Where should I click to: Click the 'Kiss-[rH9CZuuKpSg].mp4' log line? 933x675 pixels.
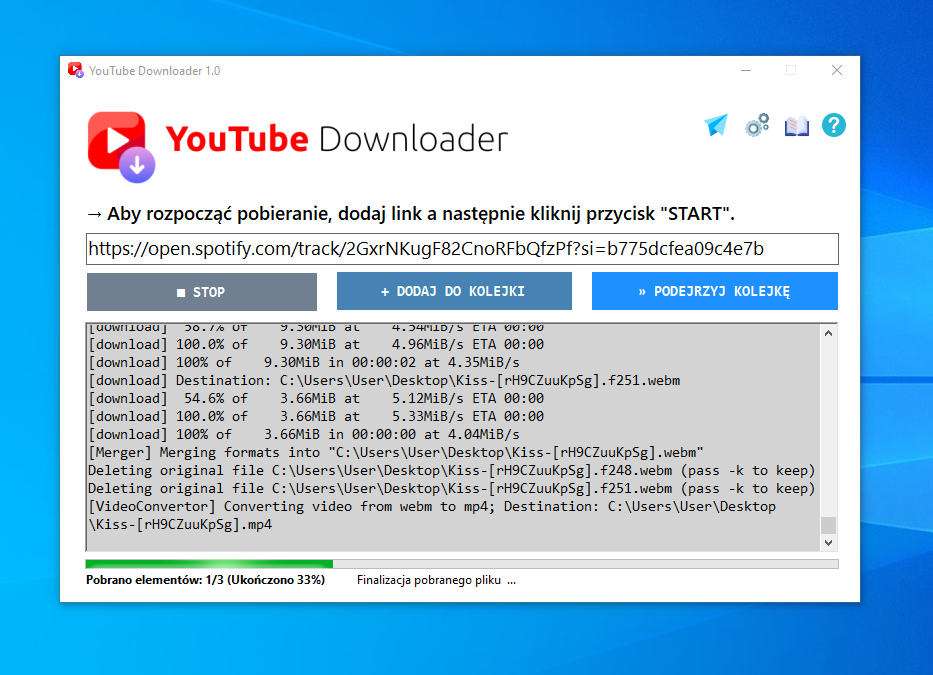point(180,524)
